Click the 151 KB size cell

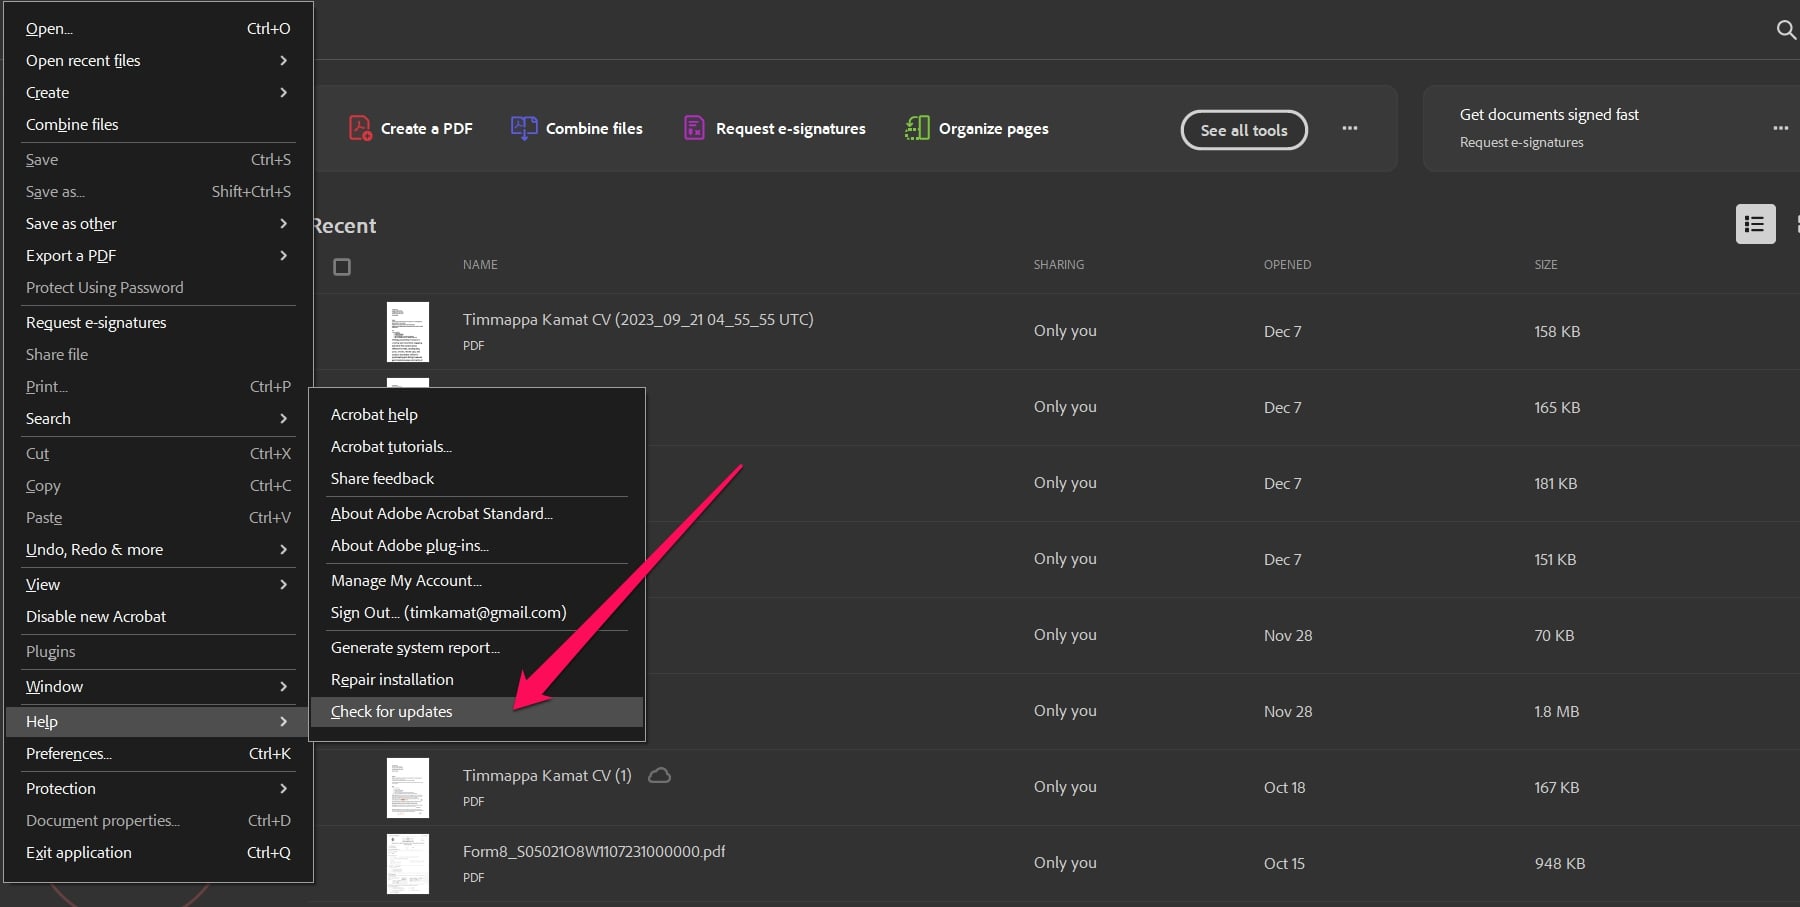pyautogui.click(x=1555, y=559)
